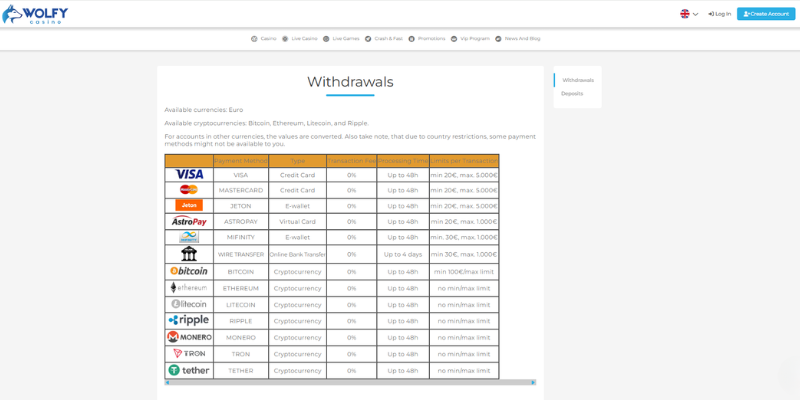Screen dimensions: 800x400
Task: Click the Processing Time column header
Action: coord(403,161)
